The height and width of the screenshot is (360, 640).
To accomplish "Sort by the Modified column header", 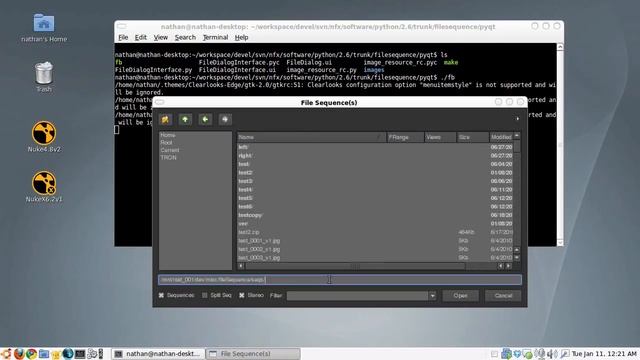I will click(x=501, y=137).
